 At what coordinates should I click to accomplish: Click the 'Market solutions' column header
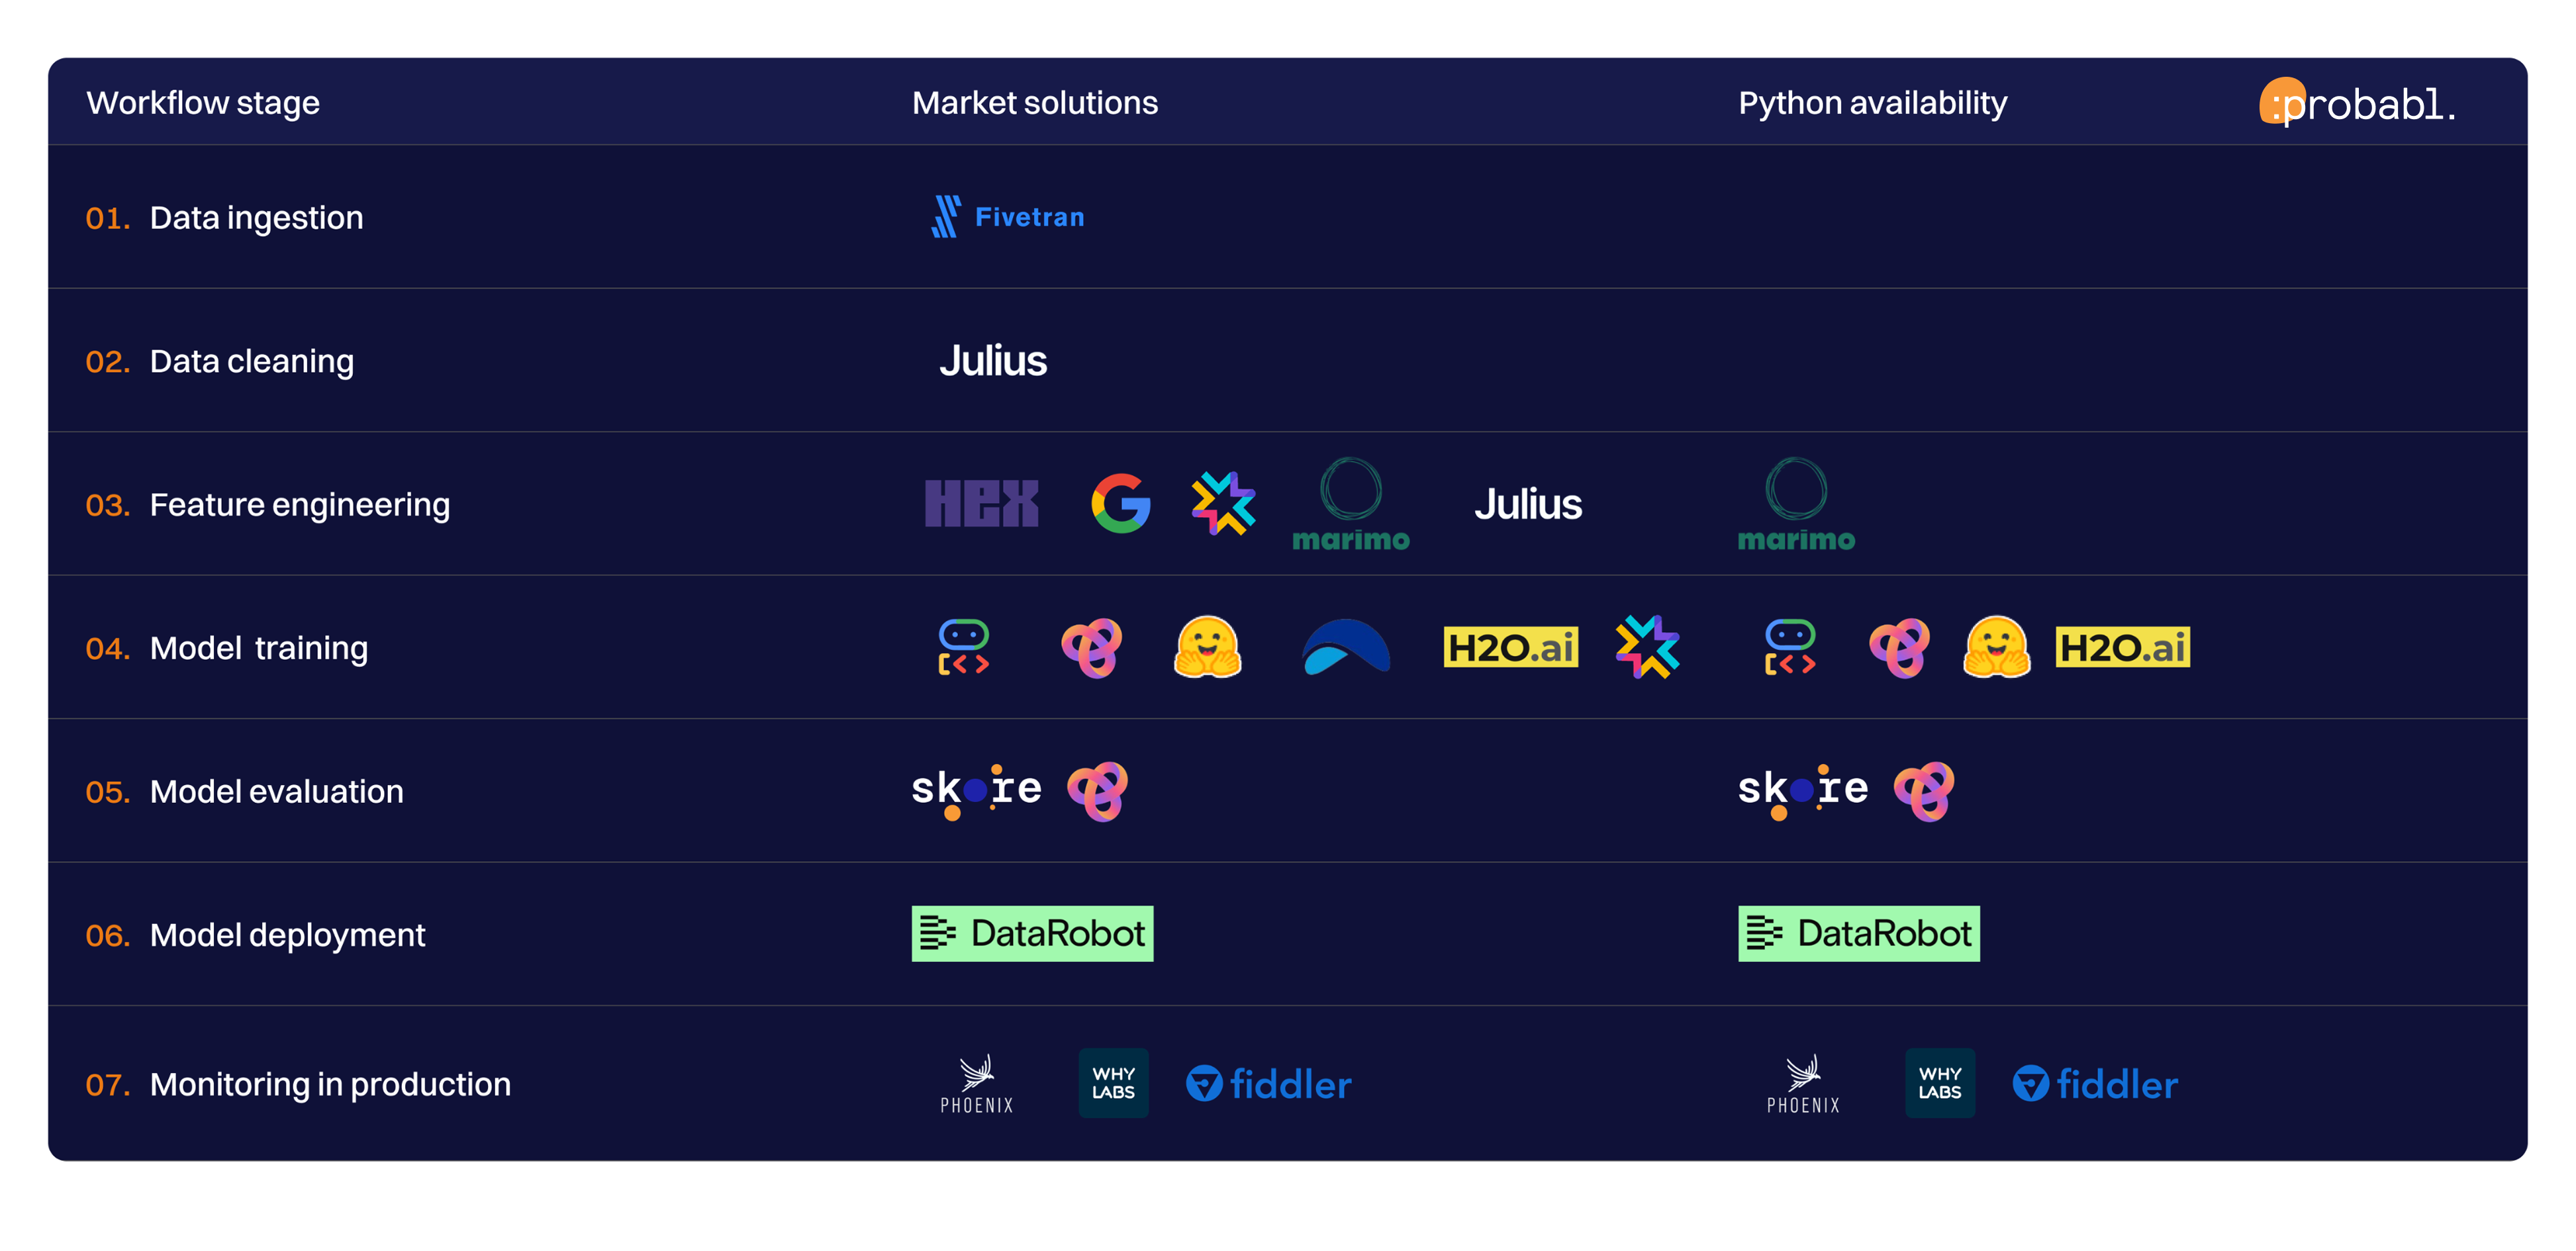click(x=1035, y=103)
